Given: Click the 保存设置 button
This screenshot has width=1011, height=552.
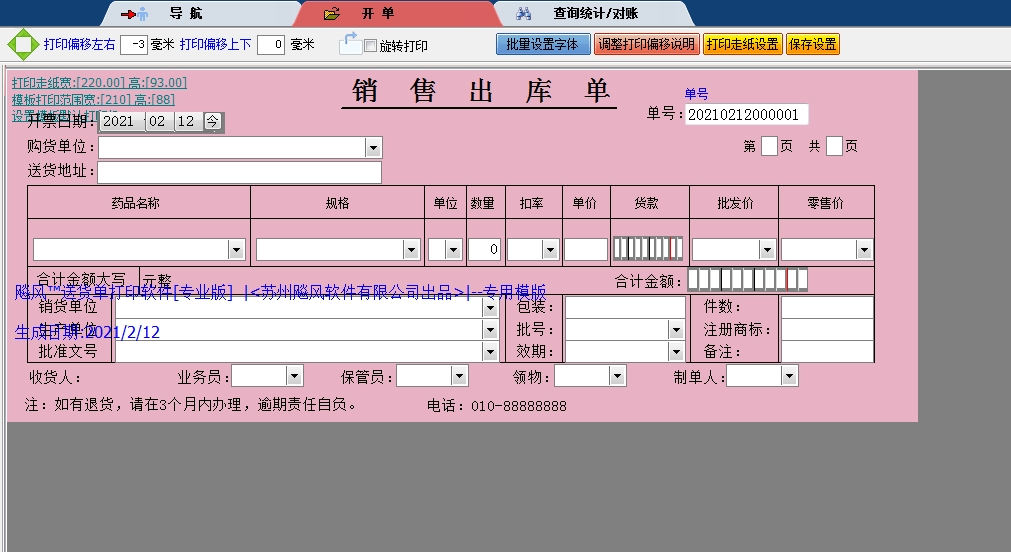Looking at the screenshot, I should coord(812,44).
